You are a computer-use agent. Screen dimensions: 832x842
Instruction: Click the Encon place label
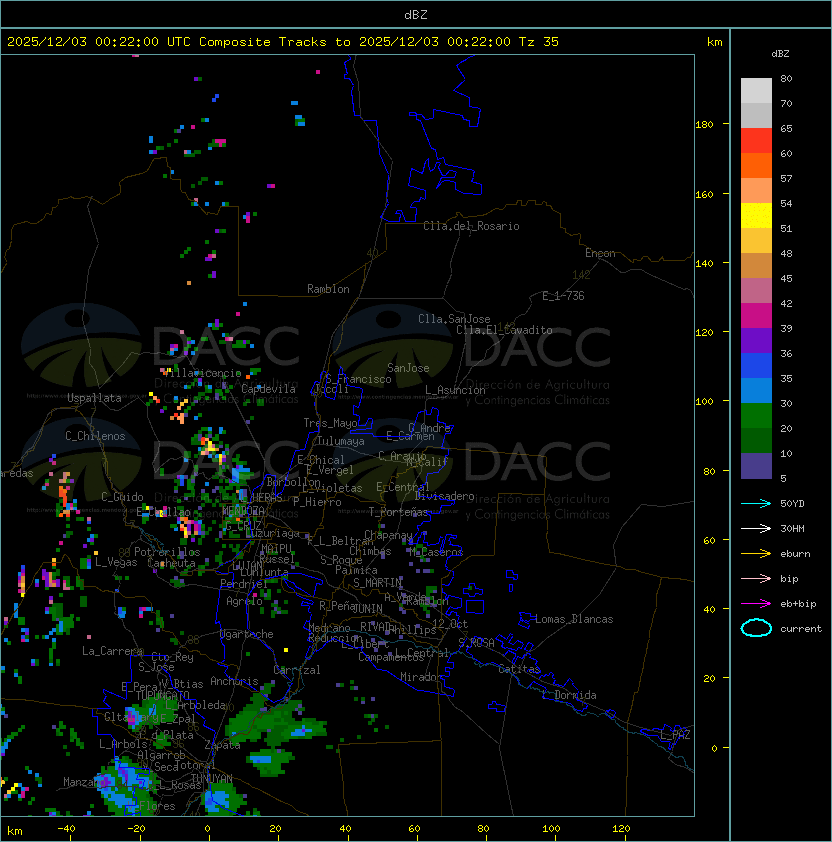[x=600, y=253]
